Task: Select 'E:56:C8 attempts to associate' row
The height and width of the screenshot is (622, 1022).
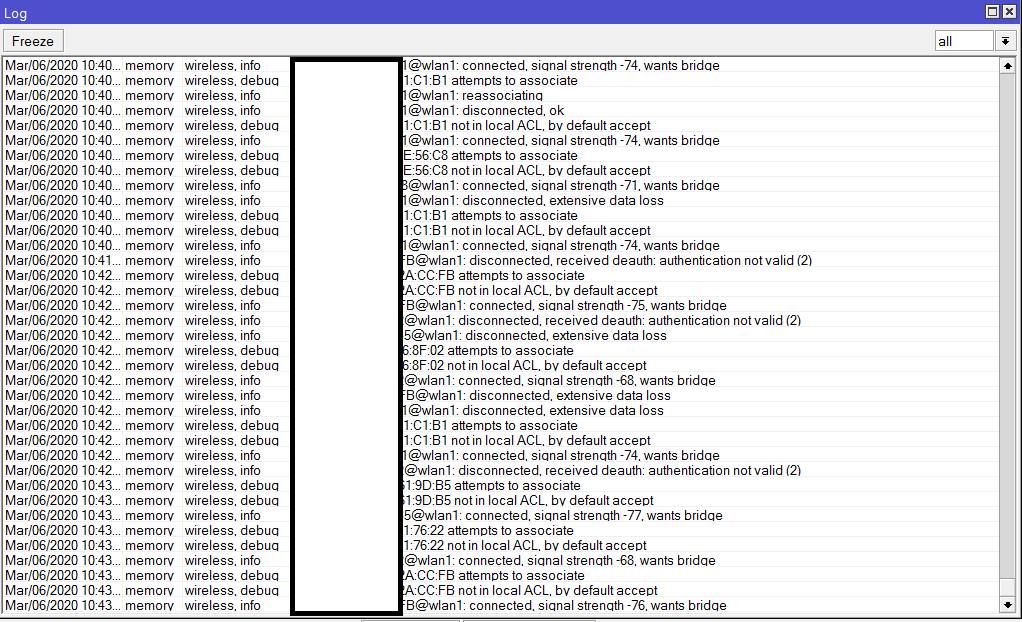Action: tap(501, 156)
